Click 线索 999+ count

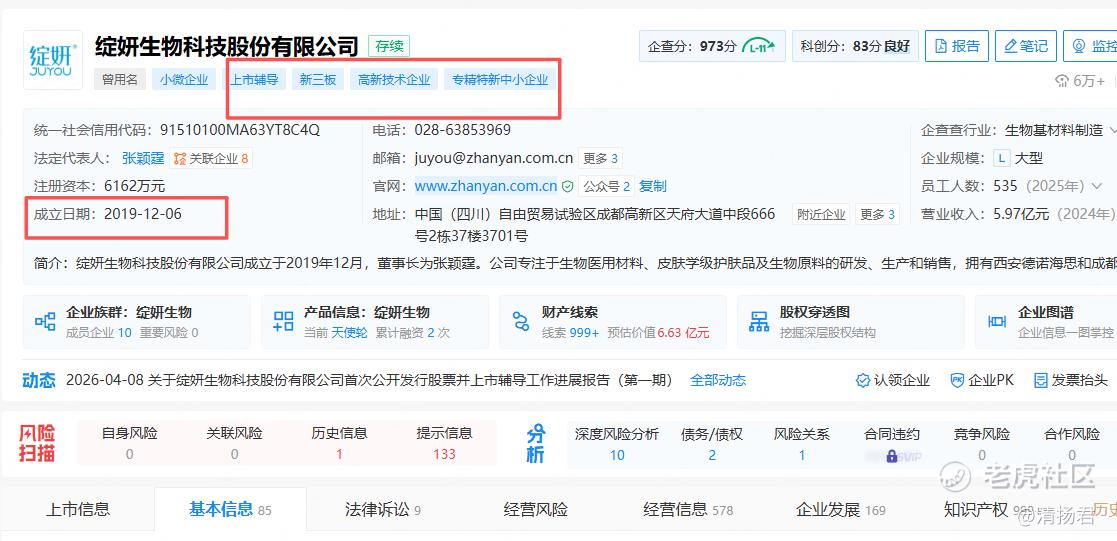[570, 333]
